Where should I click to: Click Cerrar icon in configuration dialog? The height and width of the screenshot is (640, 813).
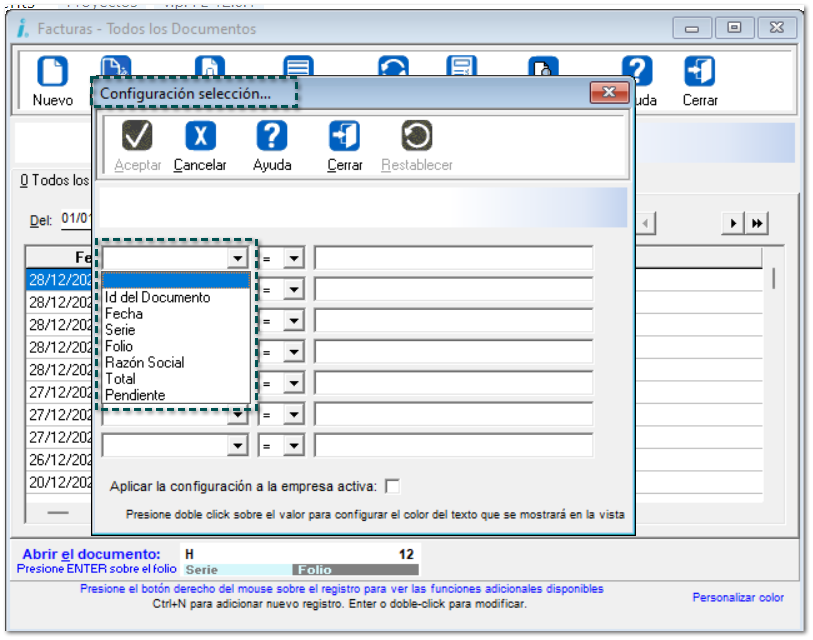tap(345, 136)
